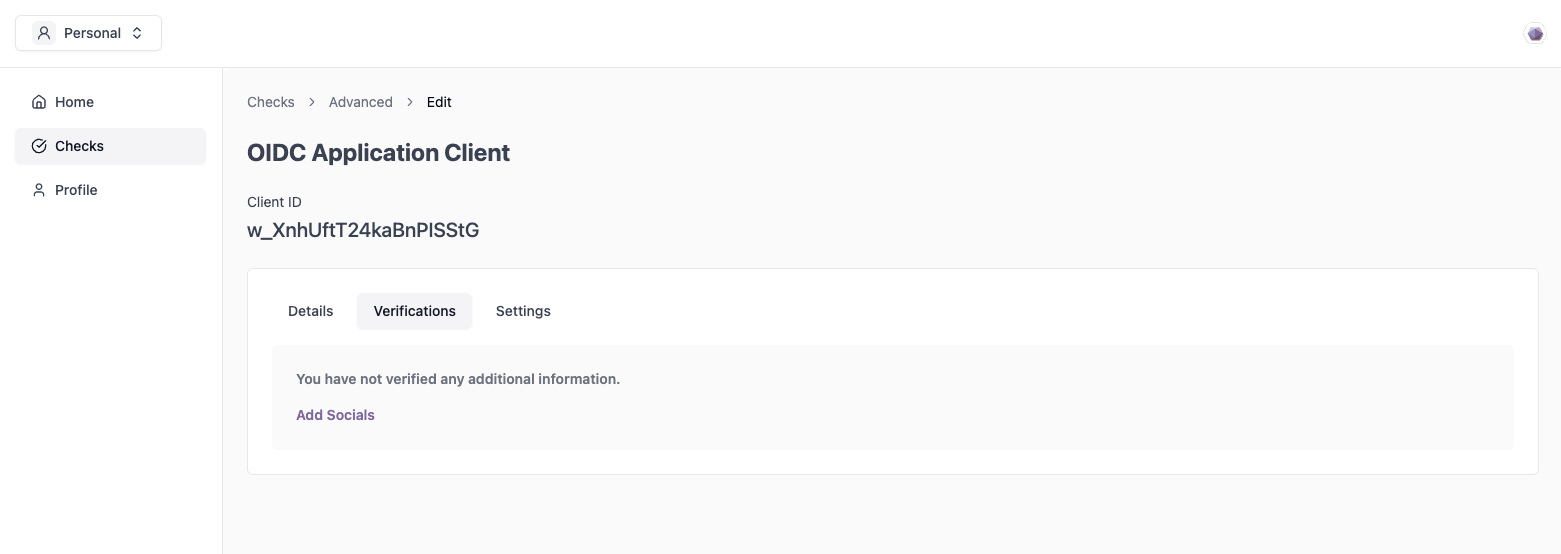Open the Settings tab

pos(523,311)
